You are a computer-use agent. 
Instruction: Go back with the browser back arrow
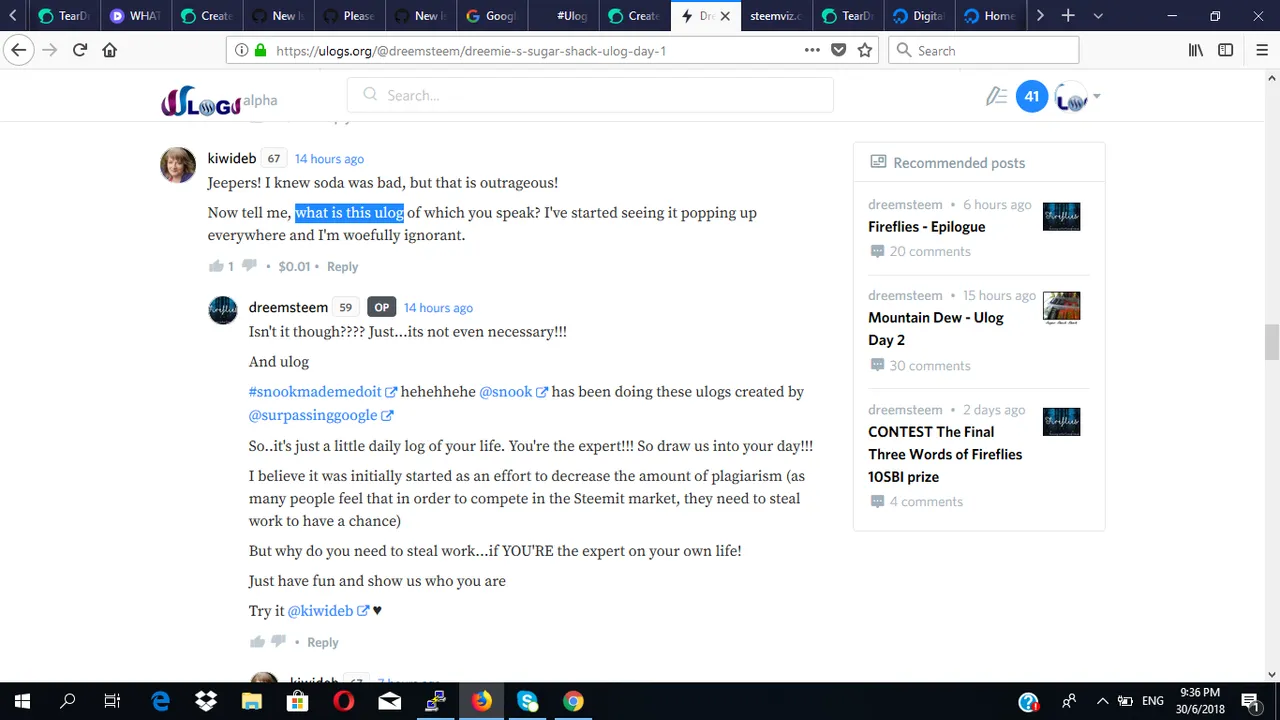(19, 50)
